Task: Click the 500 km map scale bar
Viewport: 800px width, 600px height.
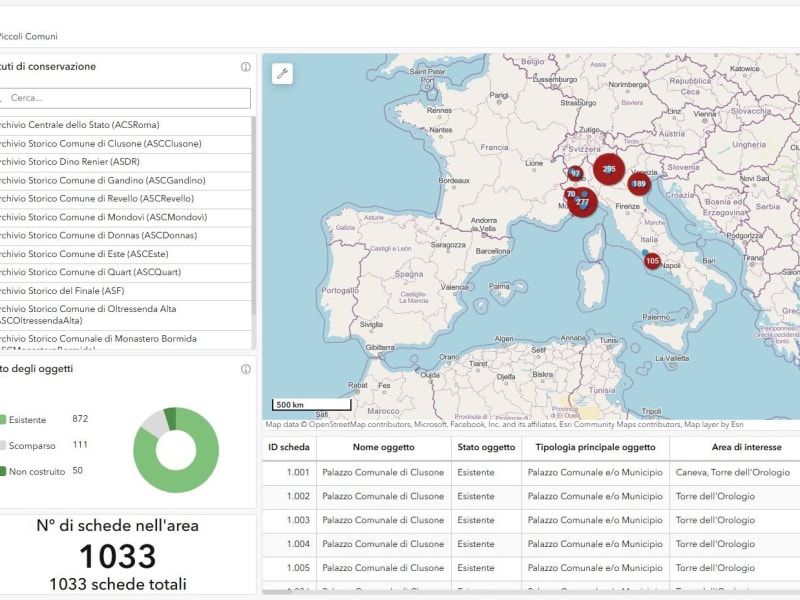Action: click(311, 405)
